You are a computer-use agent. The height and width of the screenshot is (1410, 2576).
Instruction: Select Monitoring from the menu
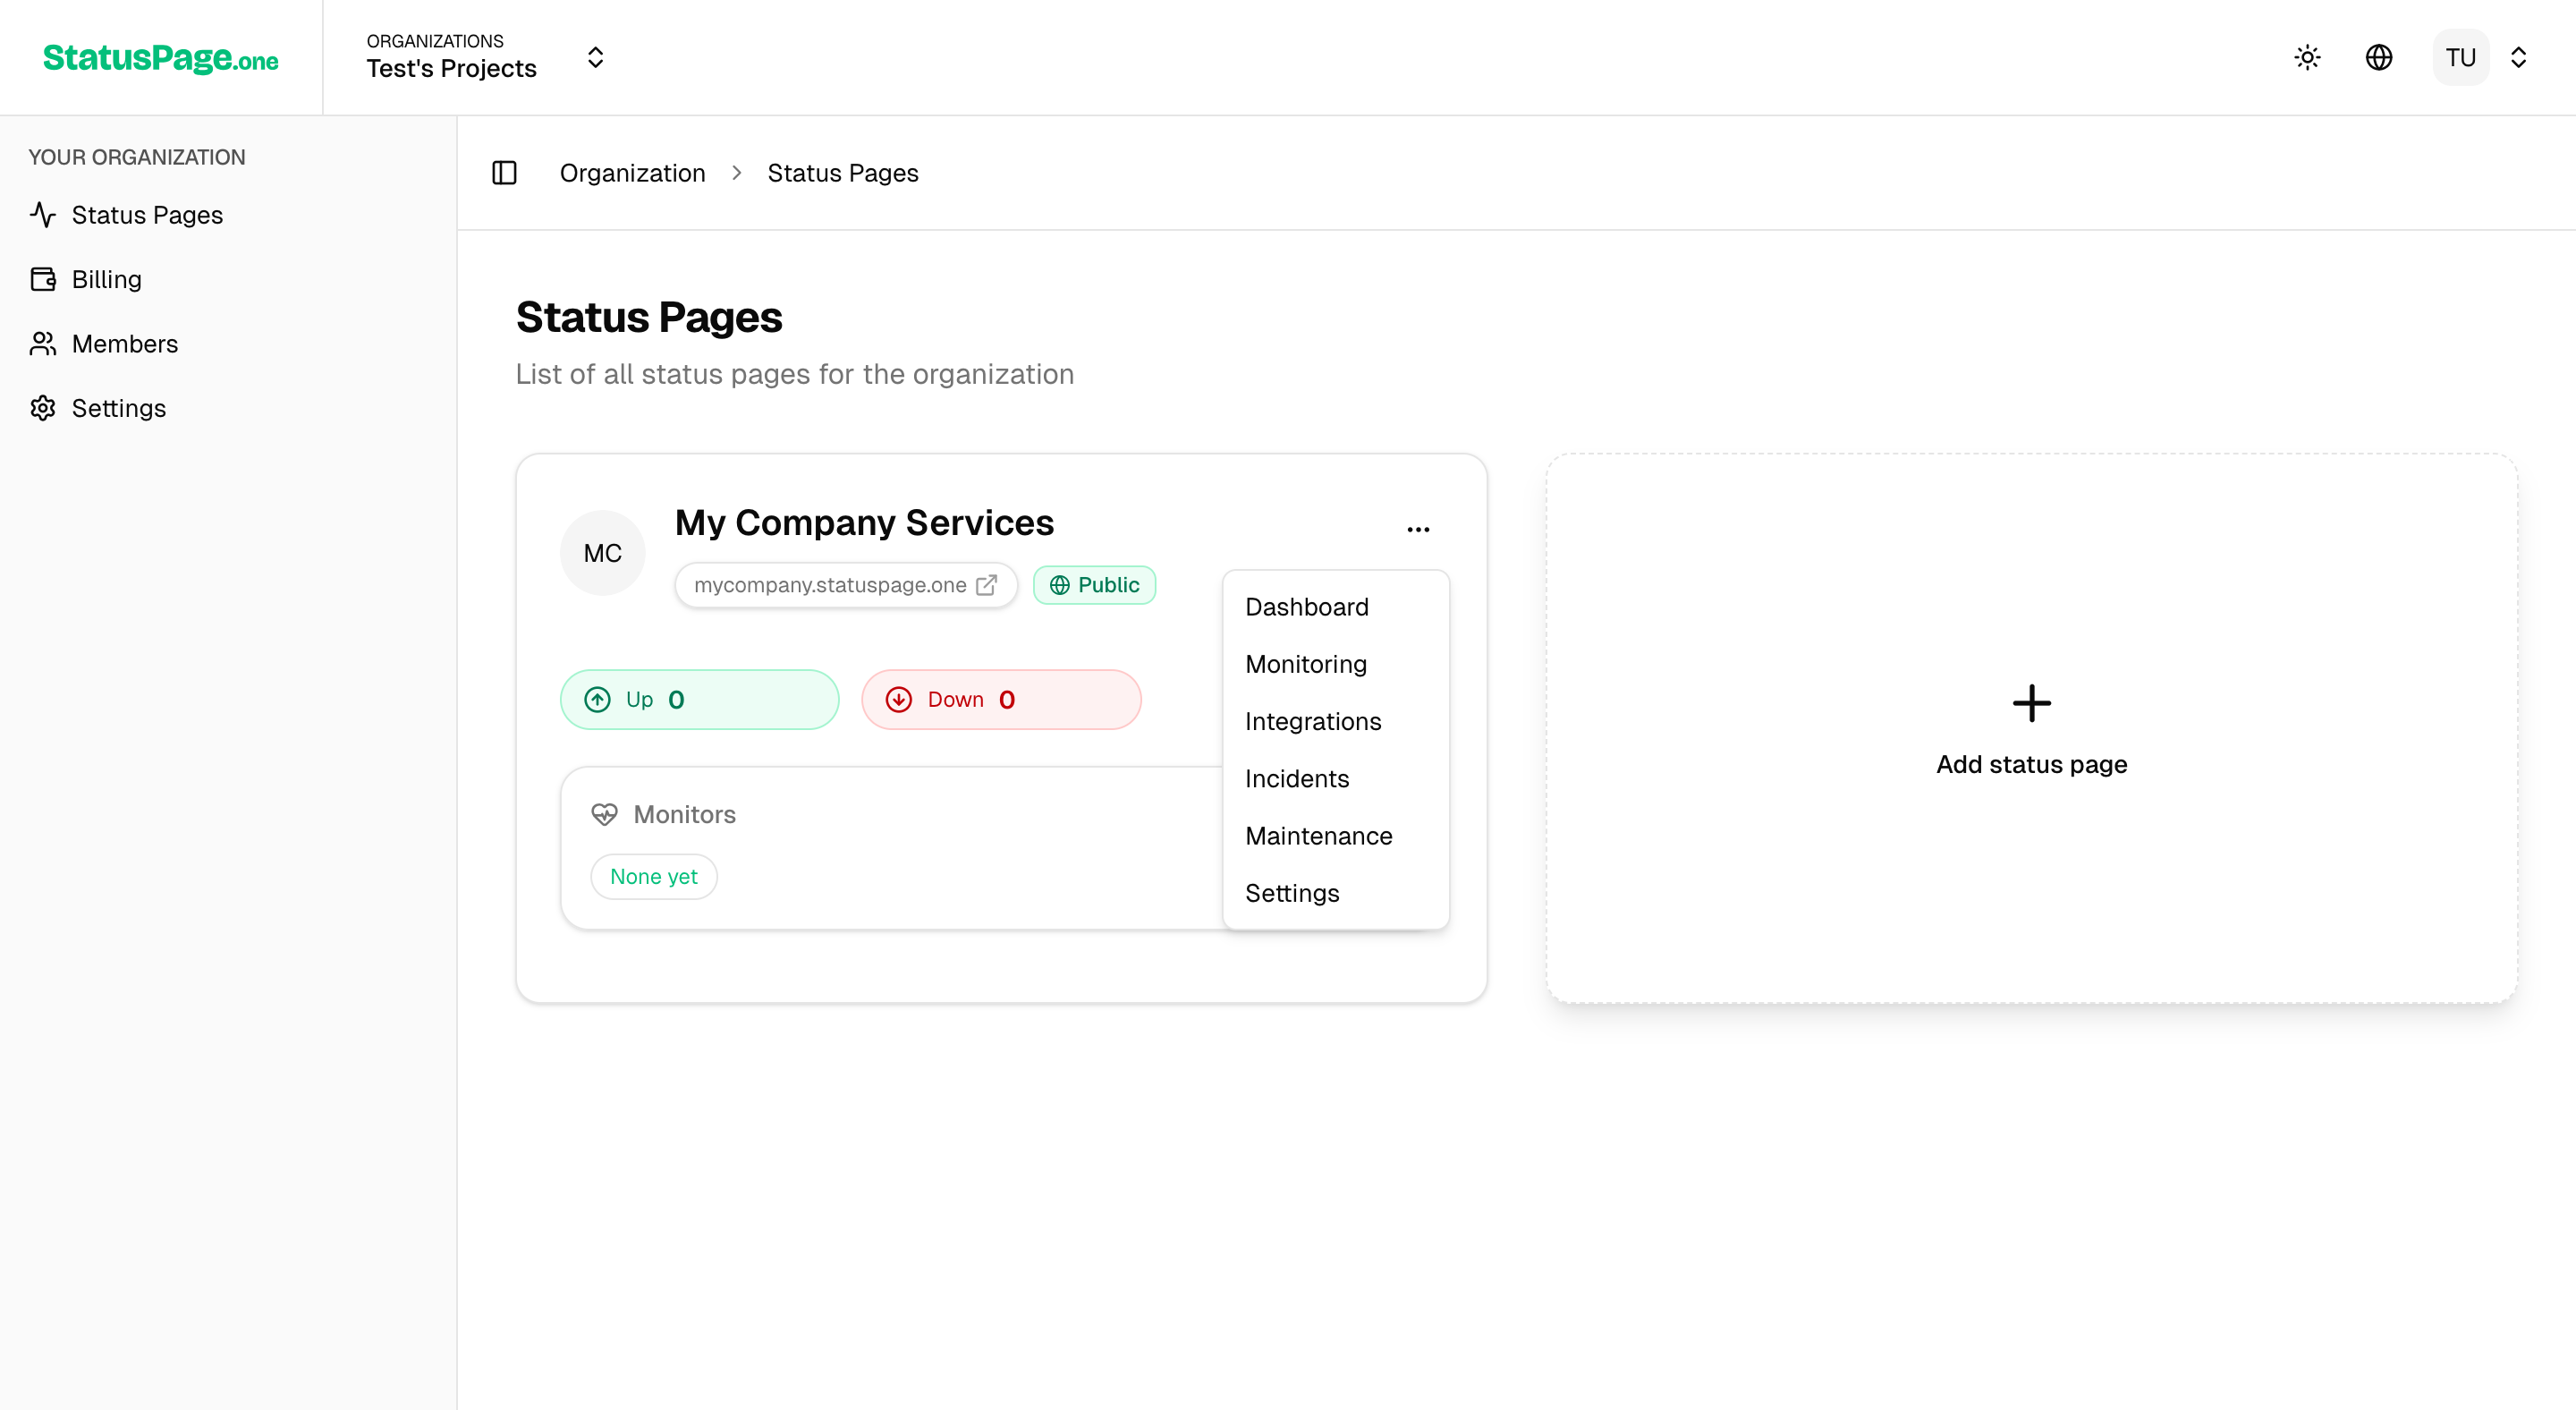click(1335, 664)
